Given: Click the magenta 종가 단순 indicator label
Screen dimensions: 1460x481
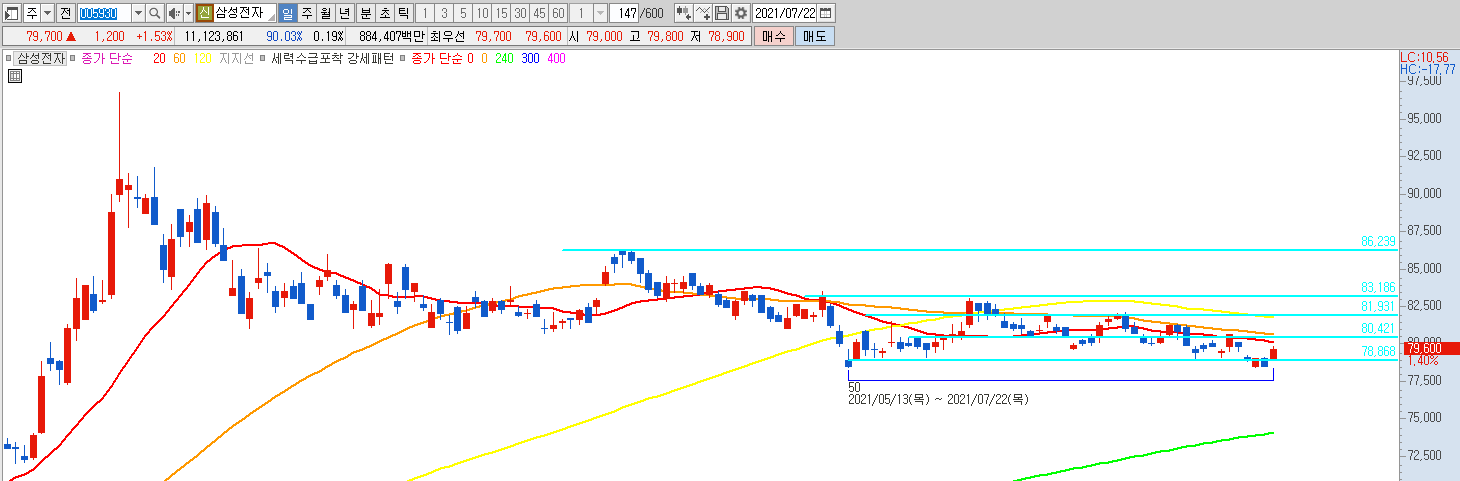Looking at the screenshot, I should 107,59.
